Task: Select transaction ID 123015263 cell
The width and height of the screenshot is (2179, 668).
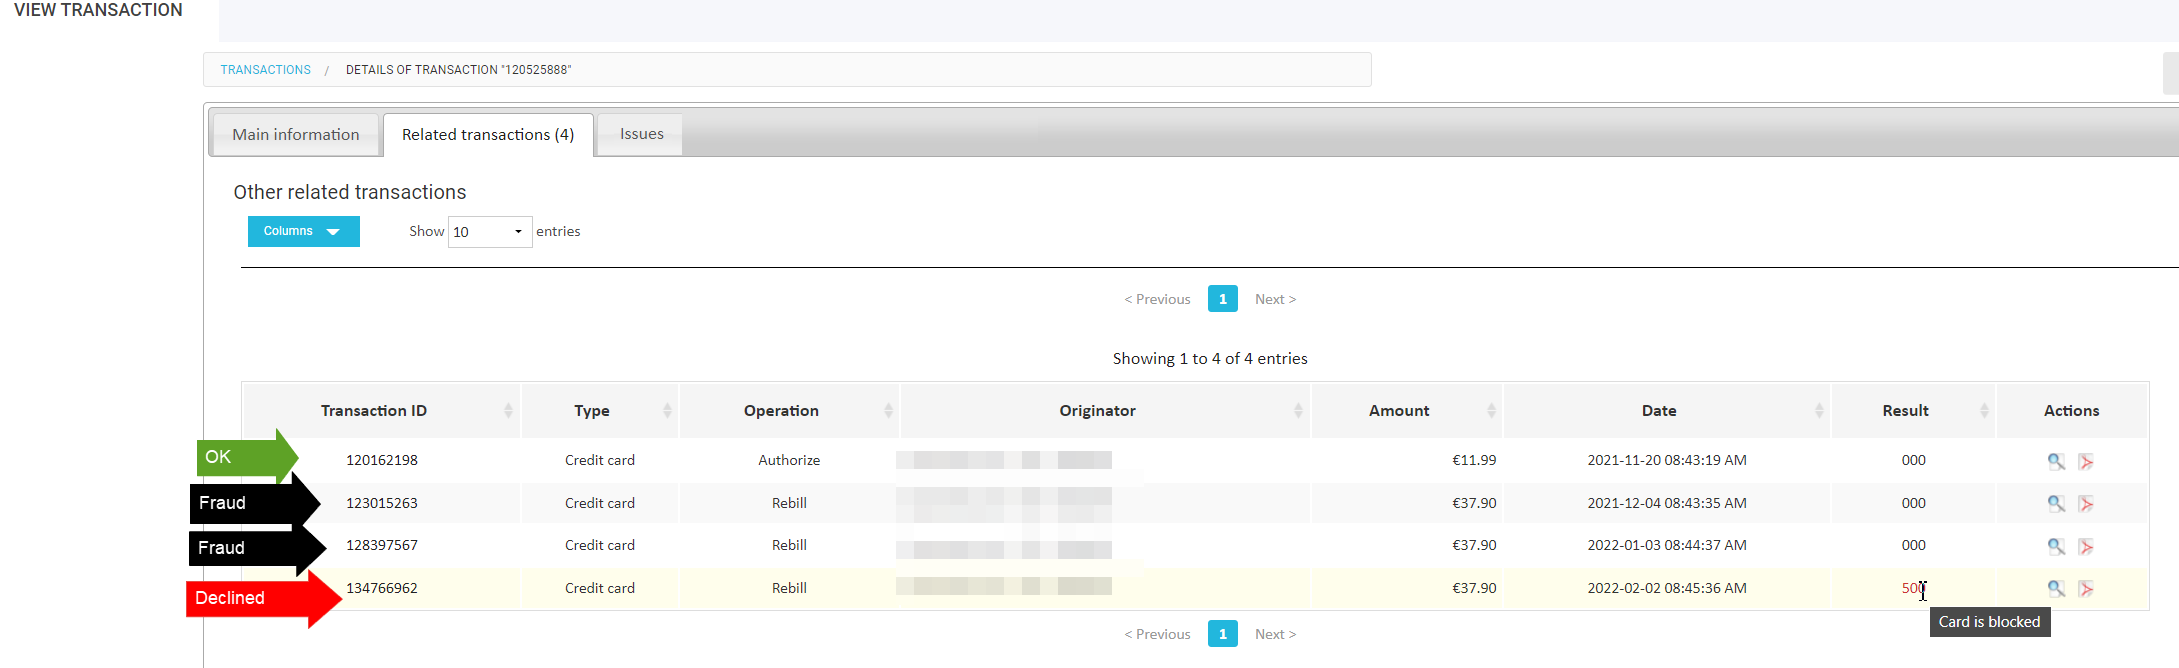Action: 382,503
